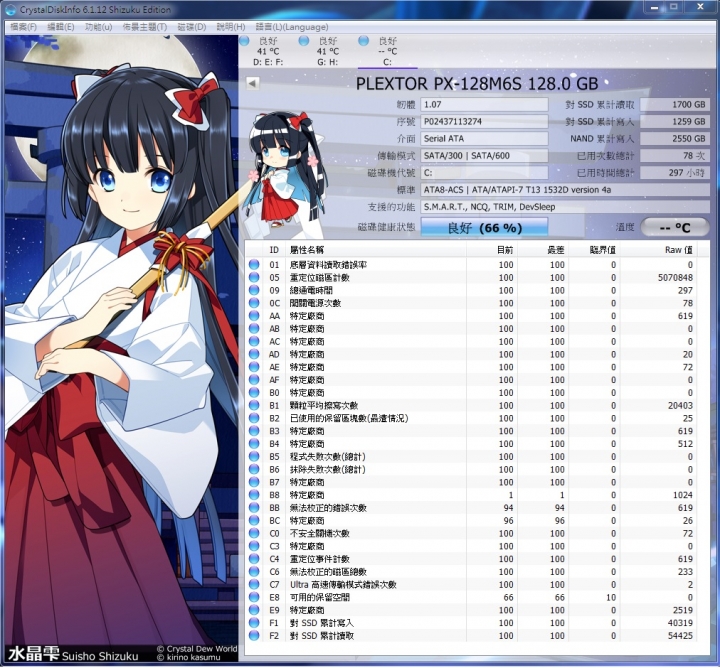Click the 目前 column header
This screenshot has height=668, width=720.
(x=492, y=250)
